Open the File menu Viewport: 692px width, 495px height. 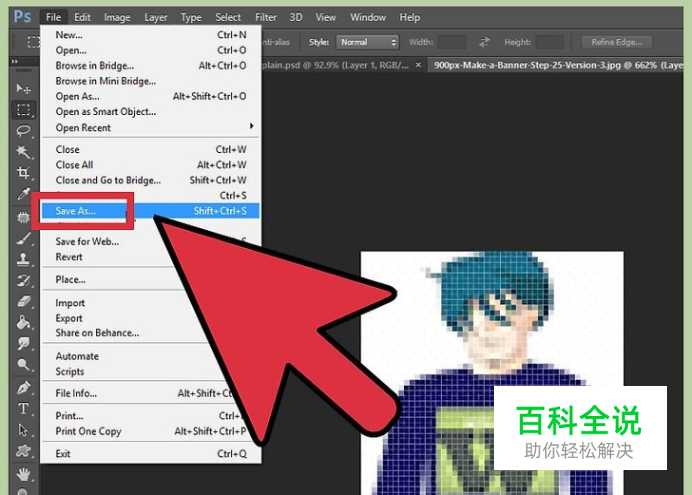pyautogui.click(x=53, y=17)
